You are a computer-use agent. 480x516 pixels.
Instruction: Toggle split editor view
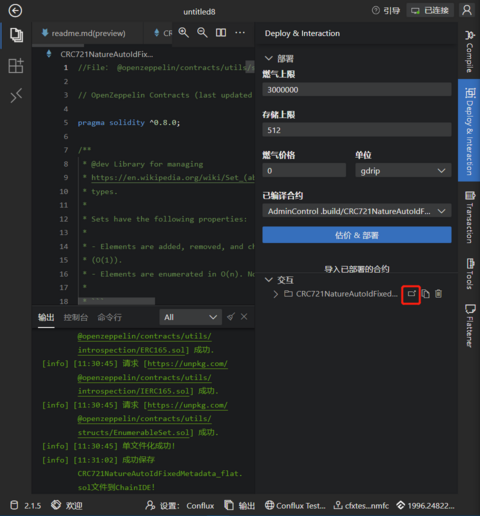pyautogui.click(x=221, y=33)
